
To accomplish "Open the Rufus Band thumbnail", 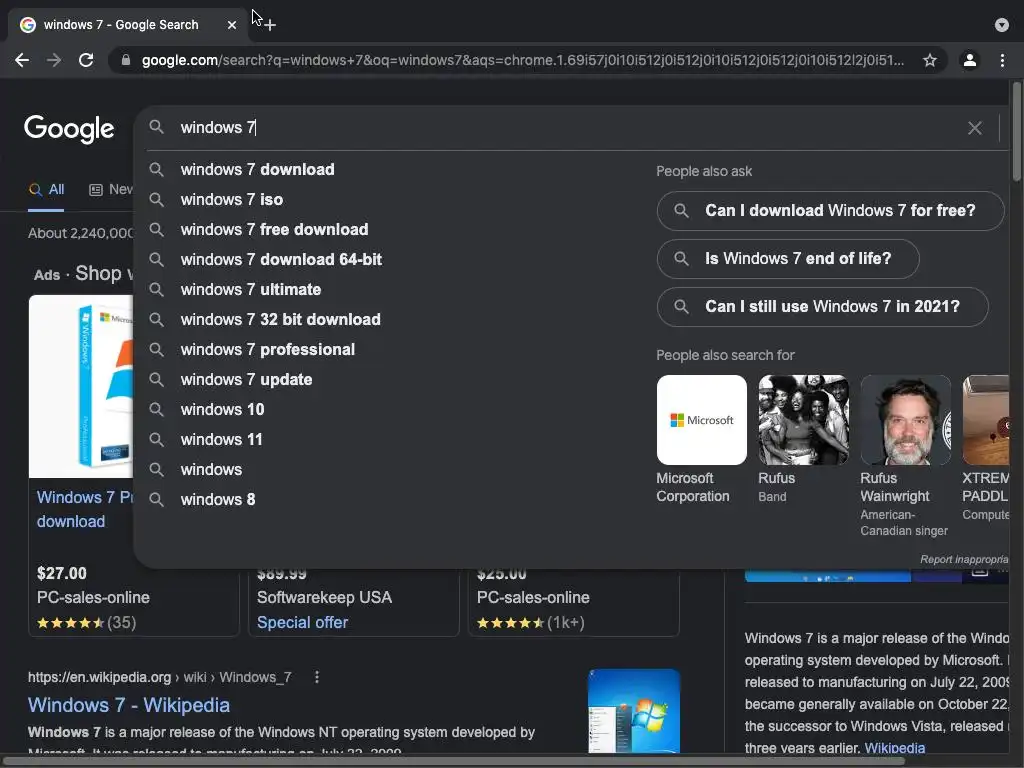I will pos(803,420).
